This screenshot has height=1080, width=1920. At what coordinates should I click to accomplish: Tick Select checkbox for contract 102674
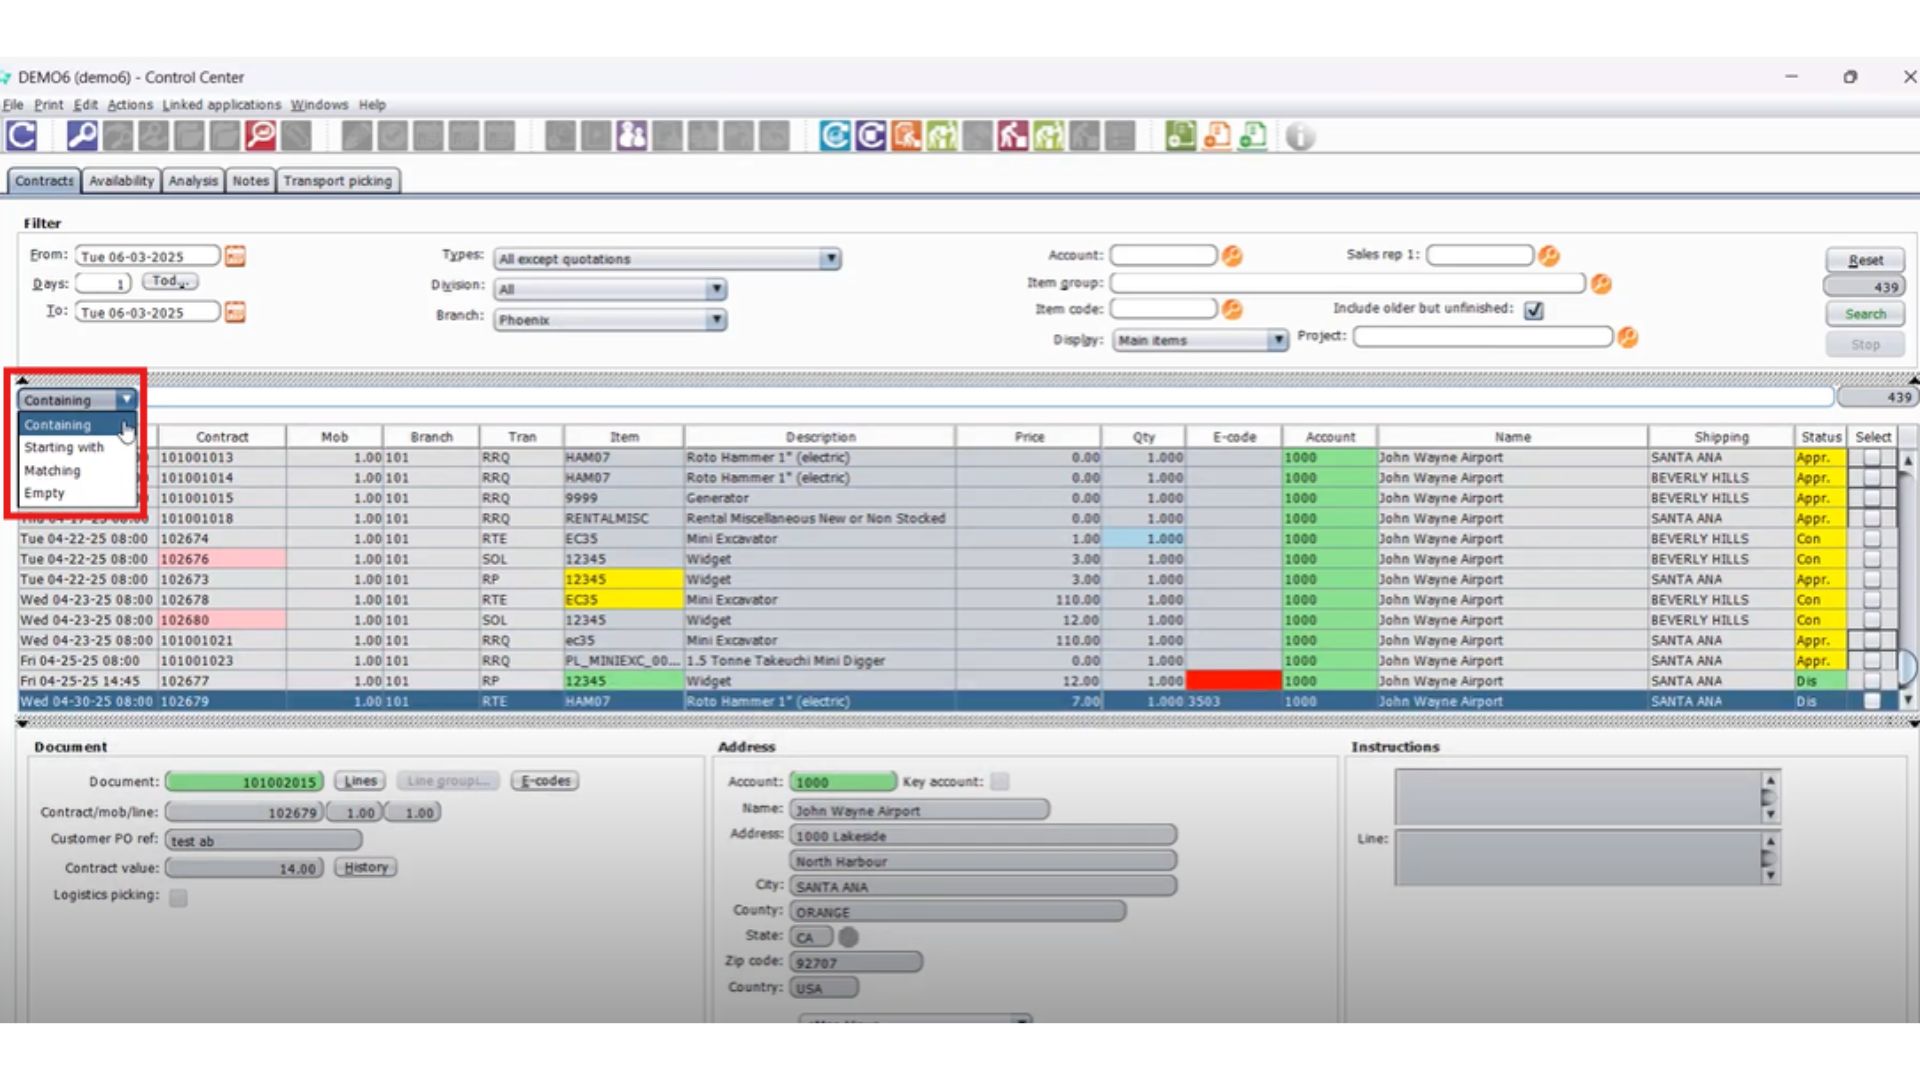pyautogui.click(x=1872, y=538)
